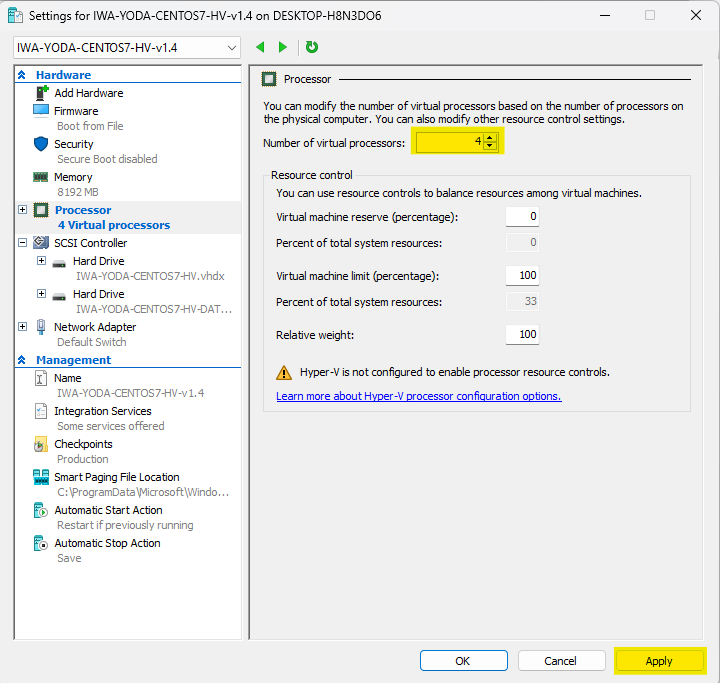The width and height of the screenshot is (720, 683).
Task: Click the Cancel button
Action: (562, 660)
